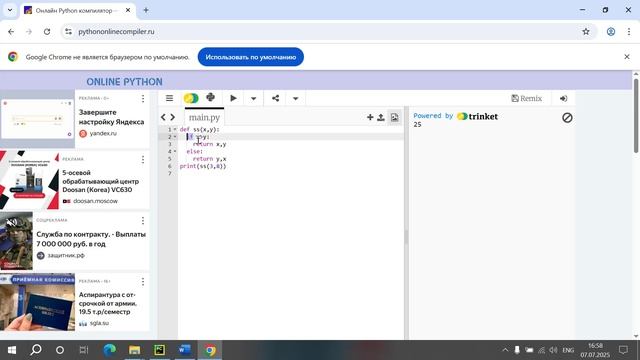Image resolution: width=640 pixels, height=360 pixels.
Task: Reload the page
Action: [x=47, y=31]
